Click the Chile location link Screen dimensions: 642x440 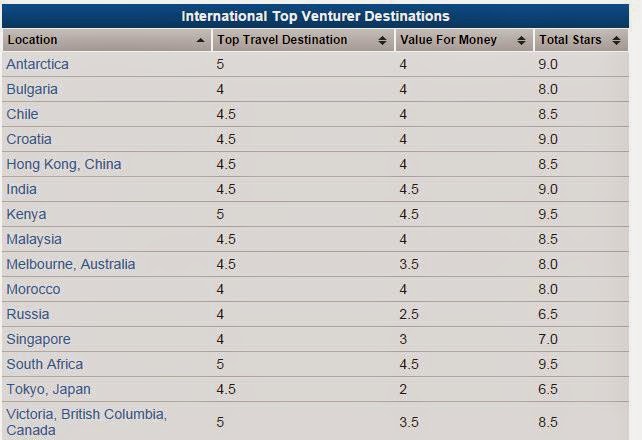[x=22, y=114]
